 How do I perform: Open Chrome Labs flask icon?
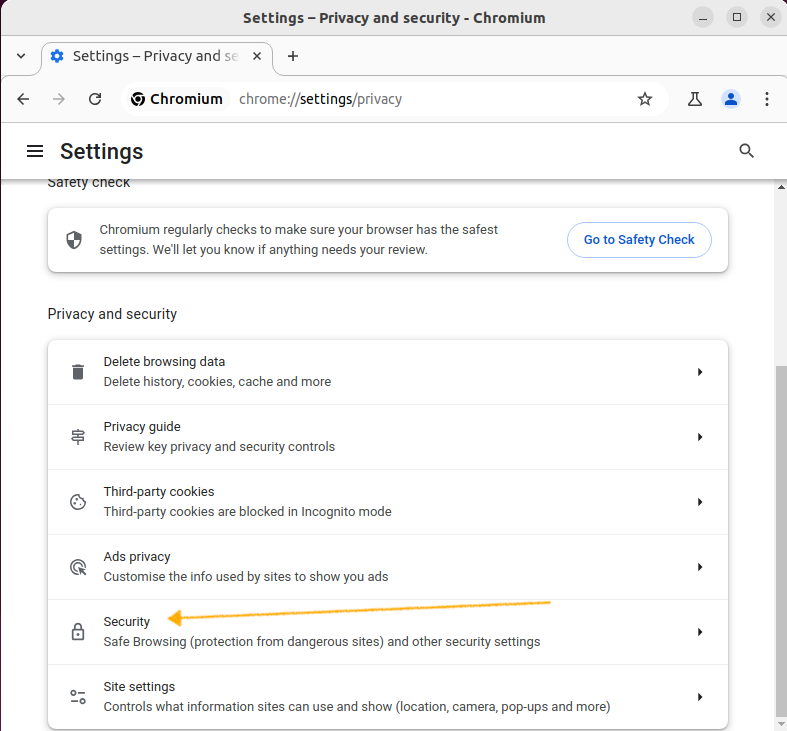(695, 99)
